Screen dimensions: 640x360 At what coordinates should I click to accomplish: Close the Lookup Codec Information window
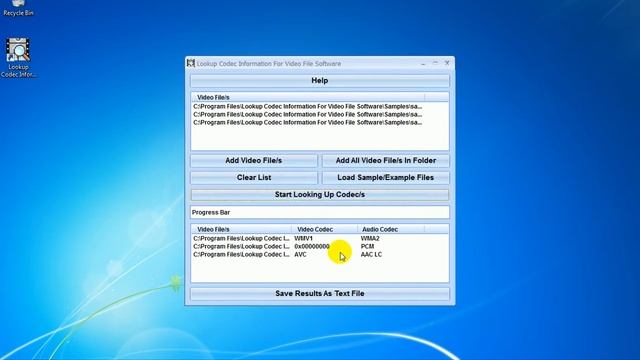[x=447, y=63]
